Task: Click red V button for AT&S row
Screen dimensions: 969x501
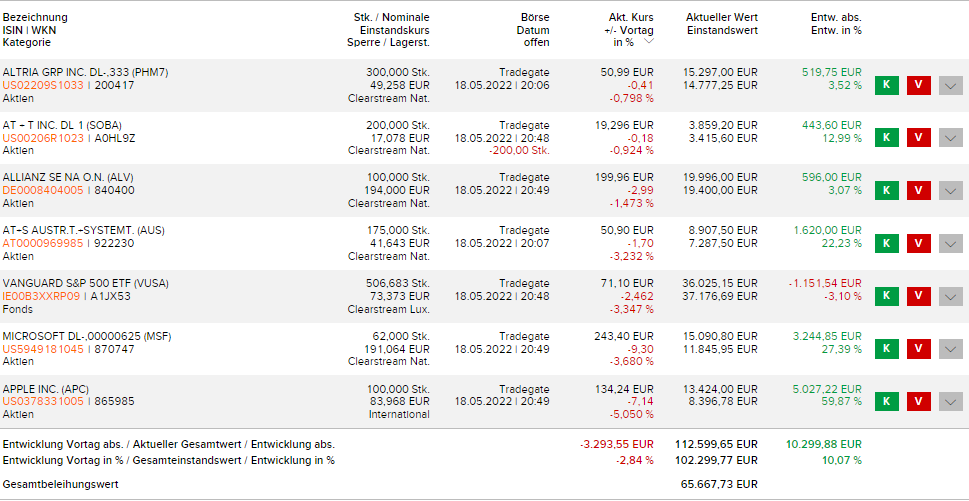Action: (x=918, y=243)
